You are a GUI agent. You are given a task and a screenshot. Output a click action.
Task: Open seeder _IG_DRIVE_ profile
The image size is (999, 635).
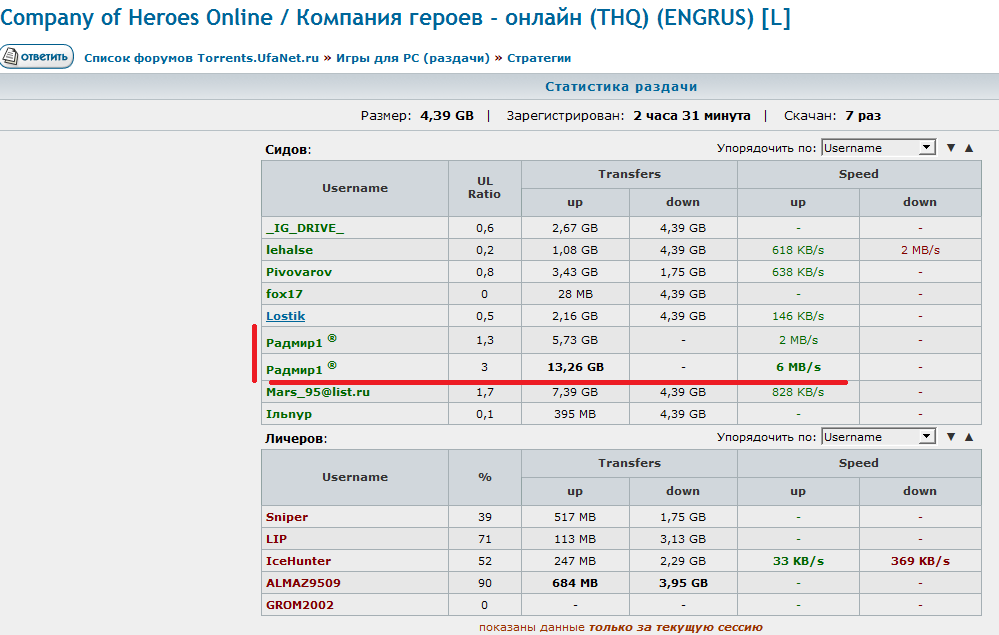[305, 228]
